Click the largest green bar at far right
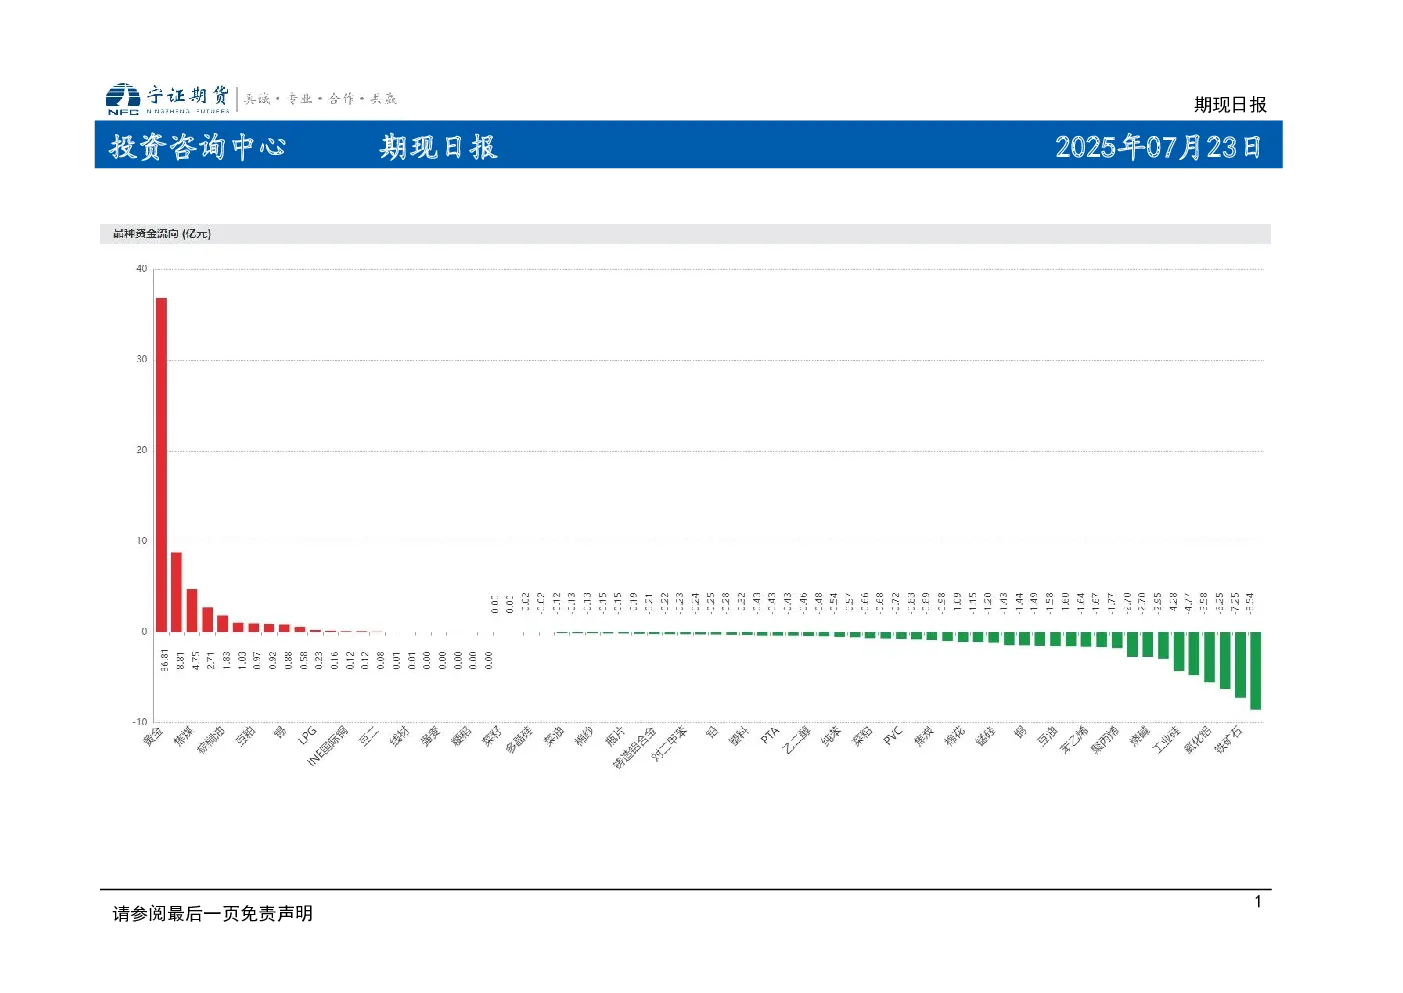The width and height of the screenshot is (1403, 993). [1255, 671]
